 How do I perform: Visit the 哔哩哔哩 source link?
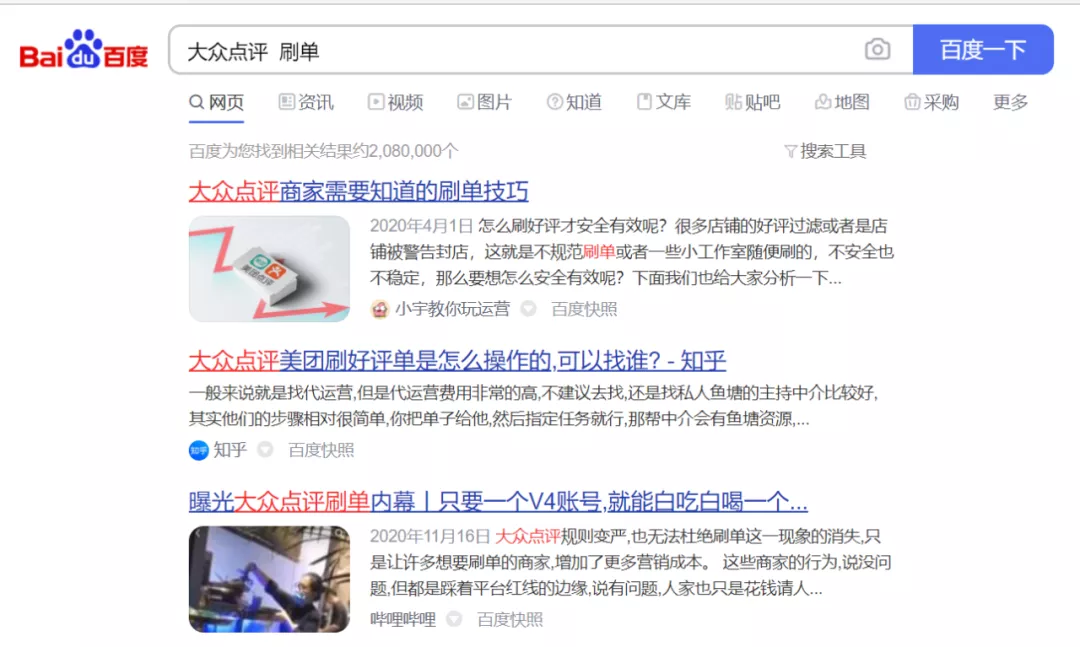(x=403, y=619)
